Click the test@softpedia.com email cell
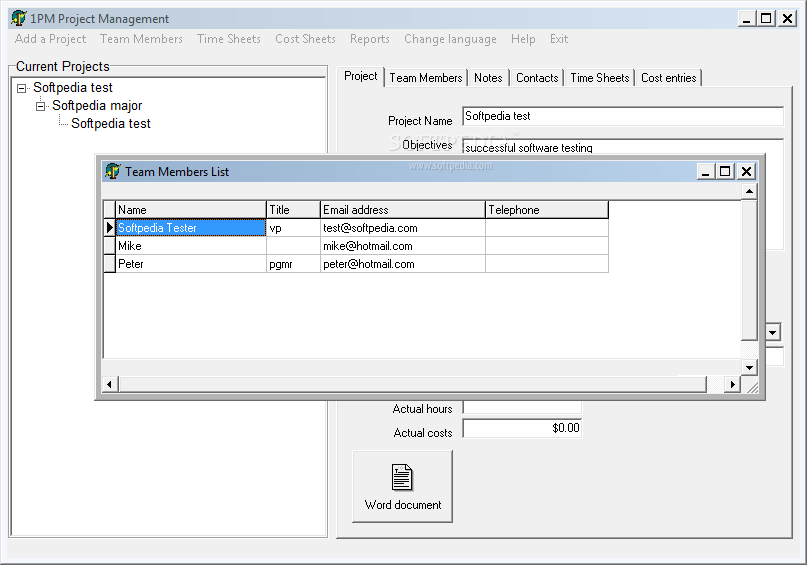This screenshot has height=565, width=807. pyautogui.click(x=403, y=228)
